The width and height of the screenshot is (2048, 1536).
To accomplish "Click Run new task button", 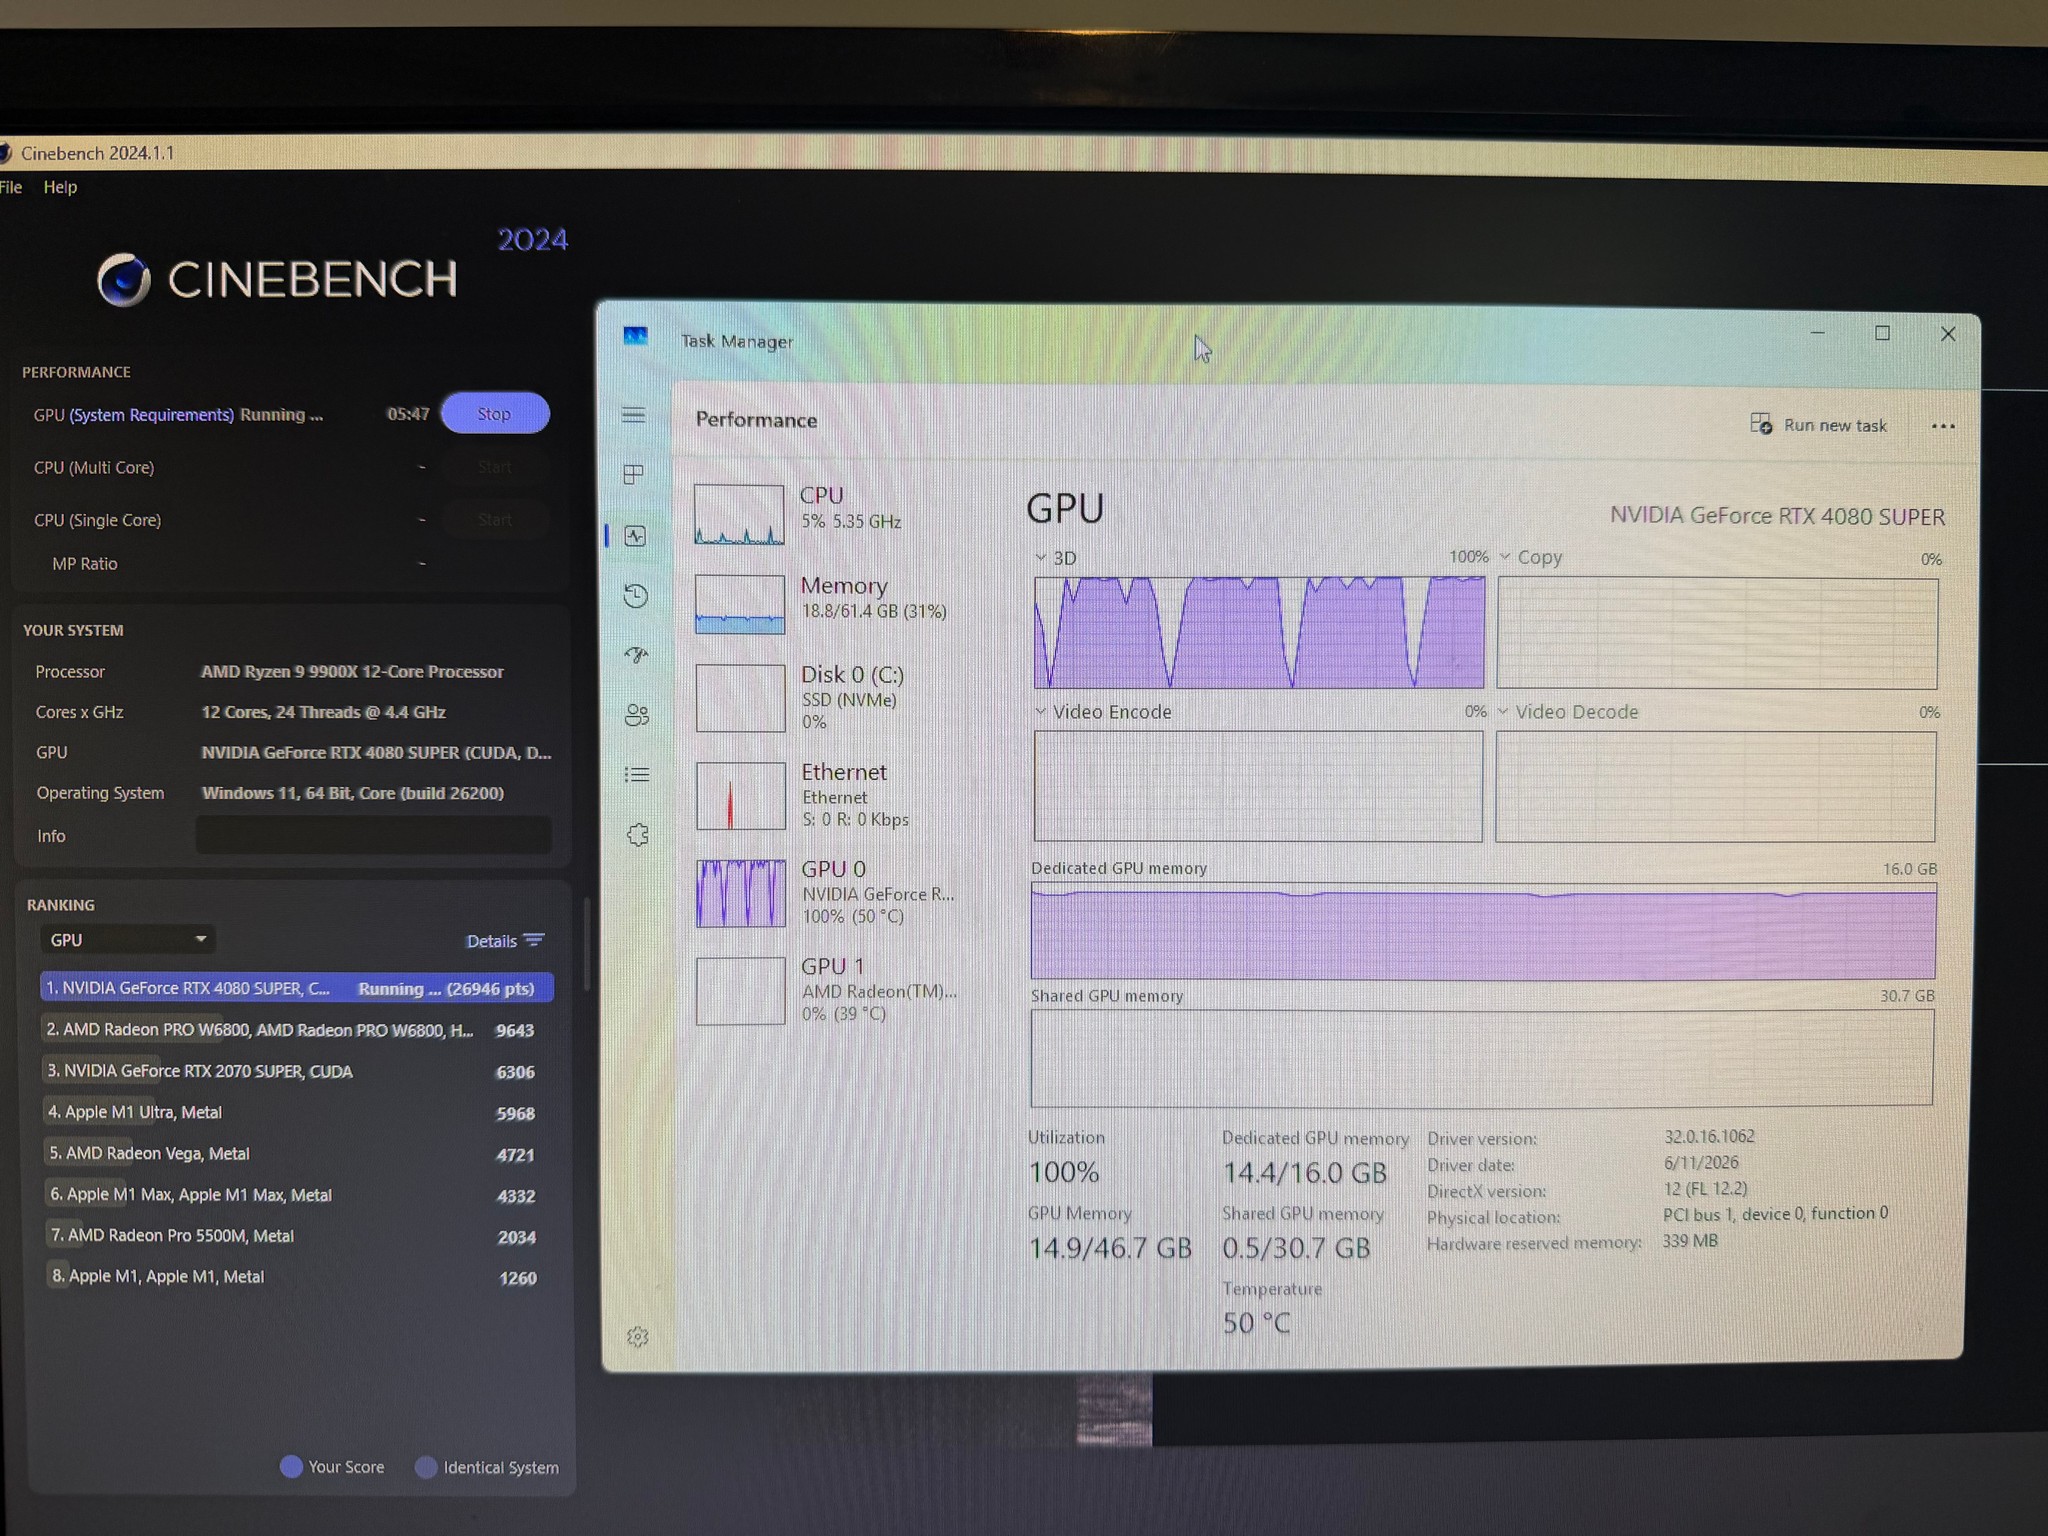I will (x=1818, y=425).
